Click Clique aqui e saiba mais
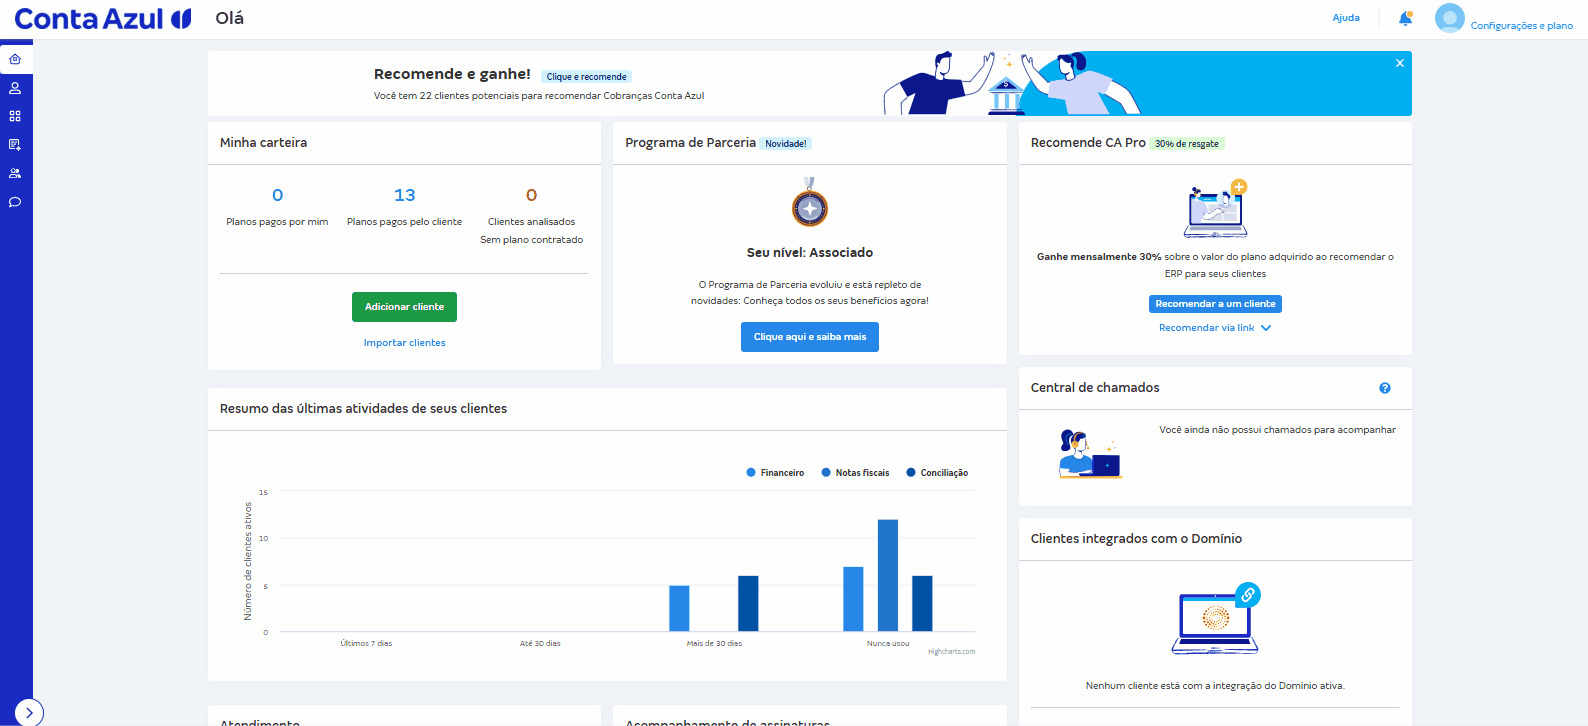Image resolution: width=1588 pixels, height=726 pixels. [x=810, y=337]
